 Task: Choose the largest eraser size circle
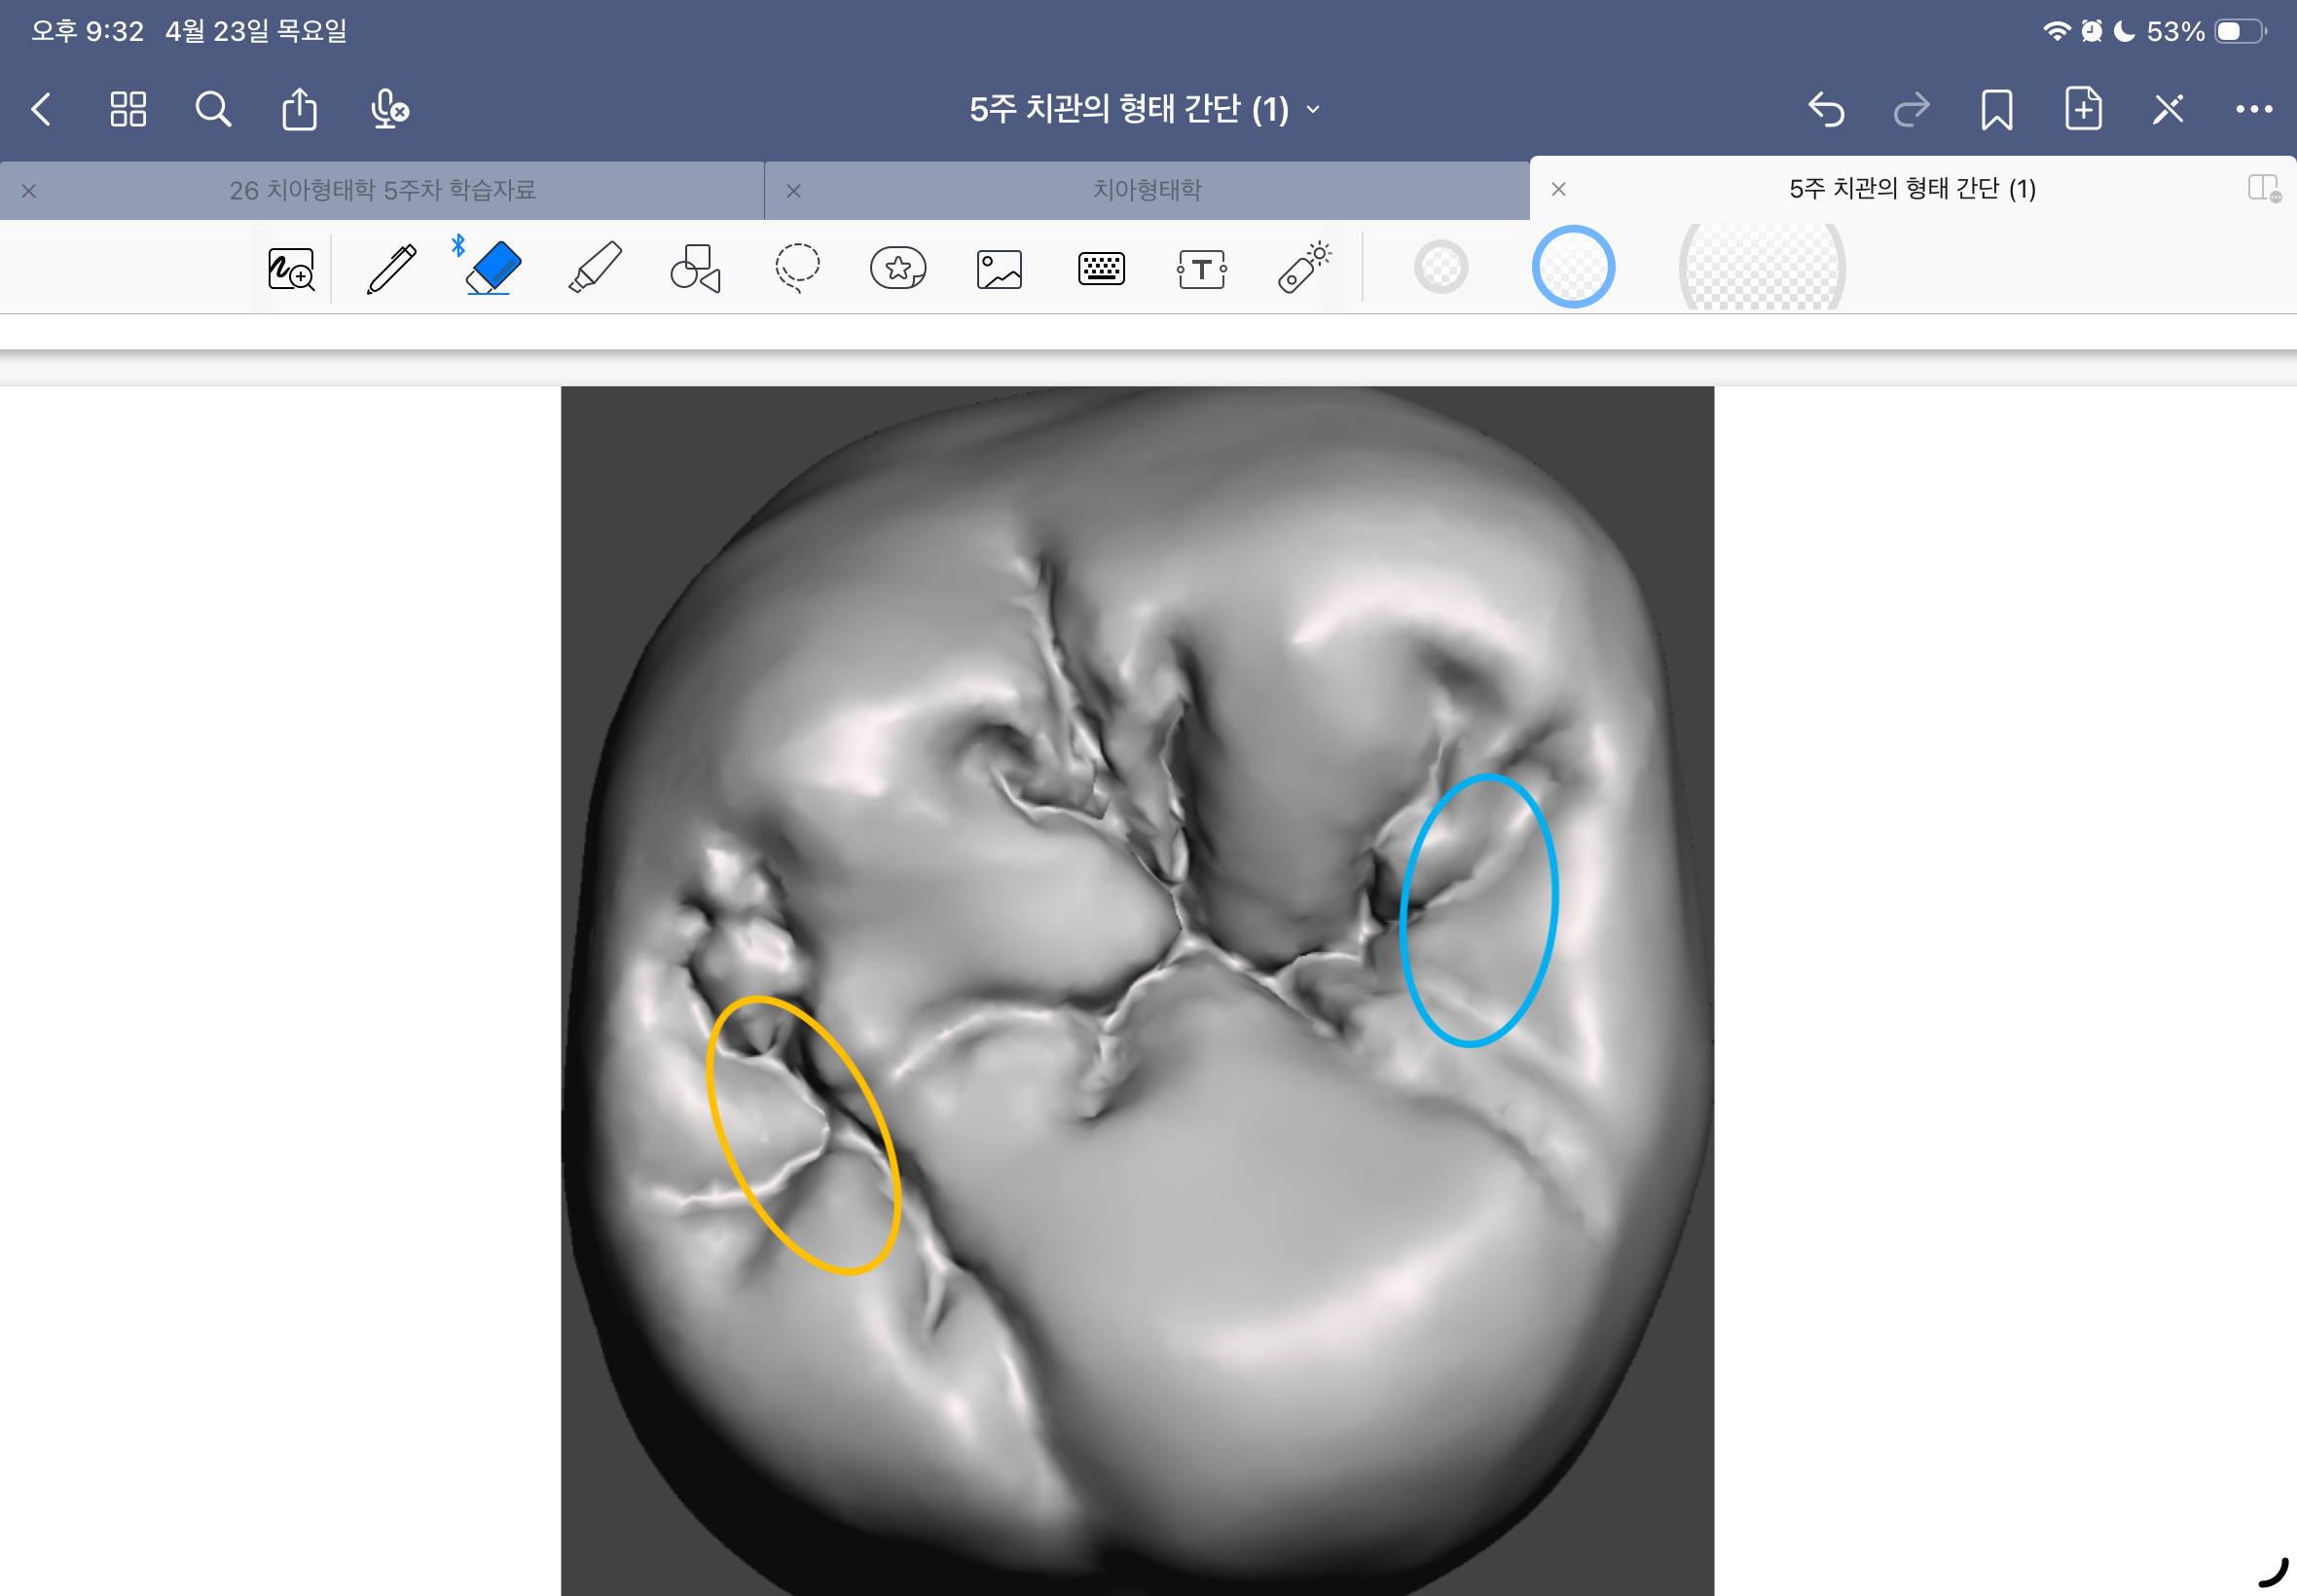click(x=1761, y=267)
